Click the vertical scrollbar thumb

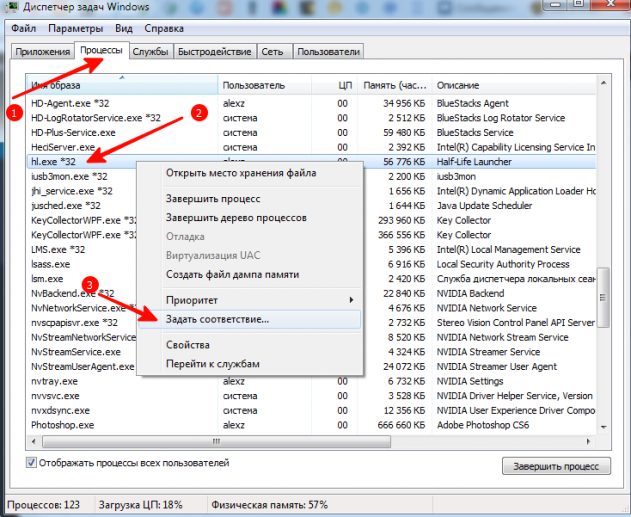click(603, 297)
